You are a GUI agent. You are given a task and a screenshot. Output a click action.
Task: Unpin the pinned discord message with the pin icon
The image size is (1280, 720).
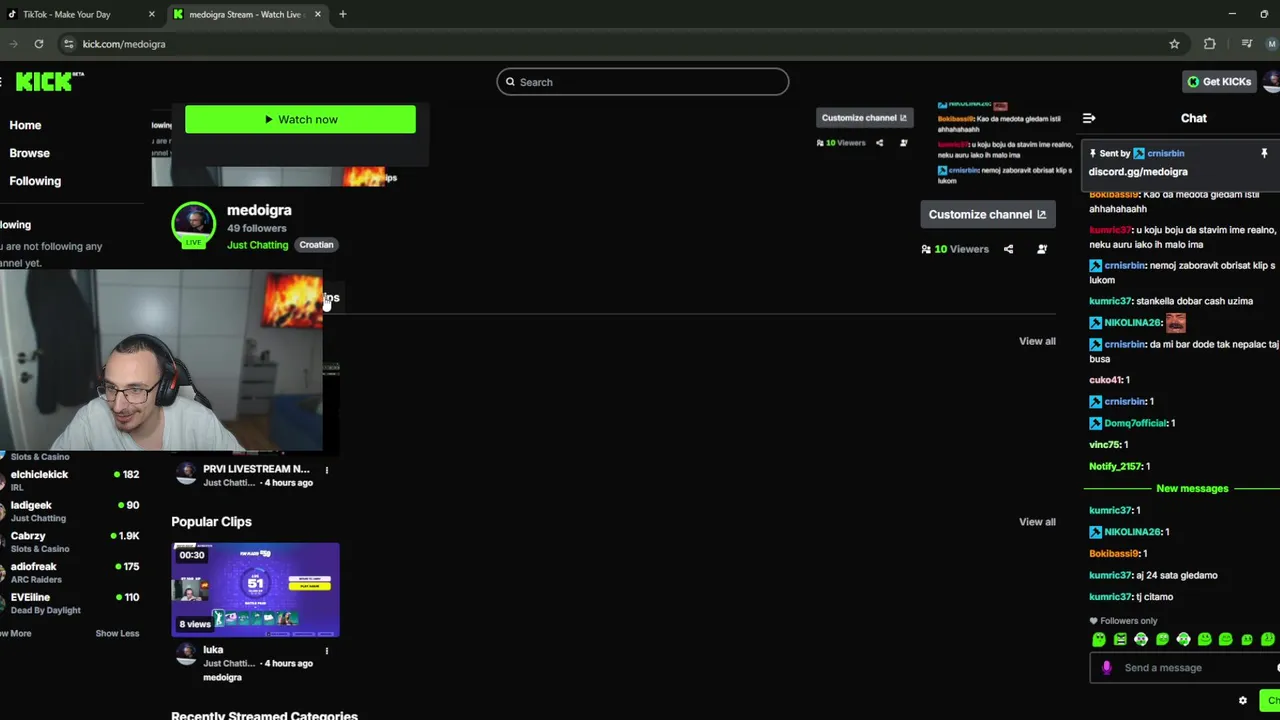pyautogui.click(x=1264, y=153)
